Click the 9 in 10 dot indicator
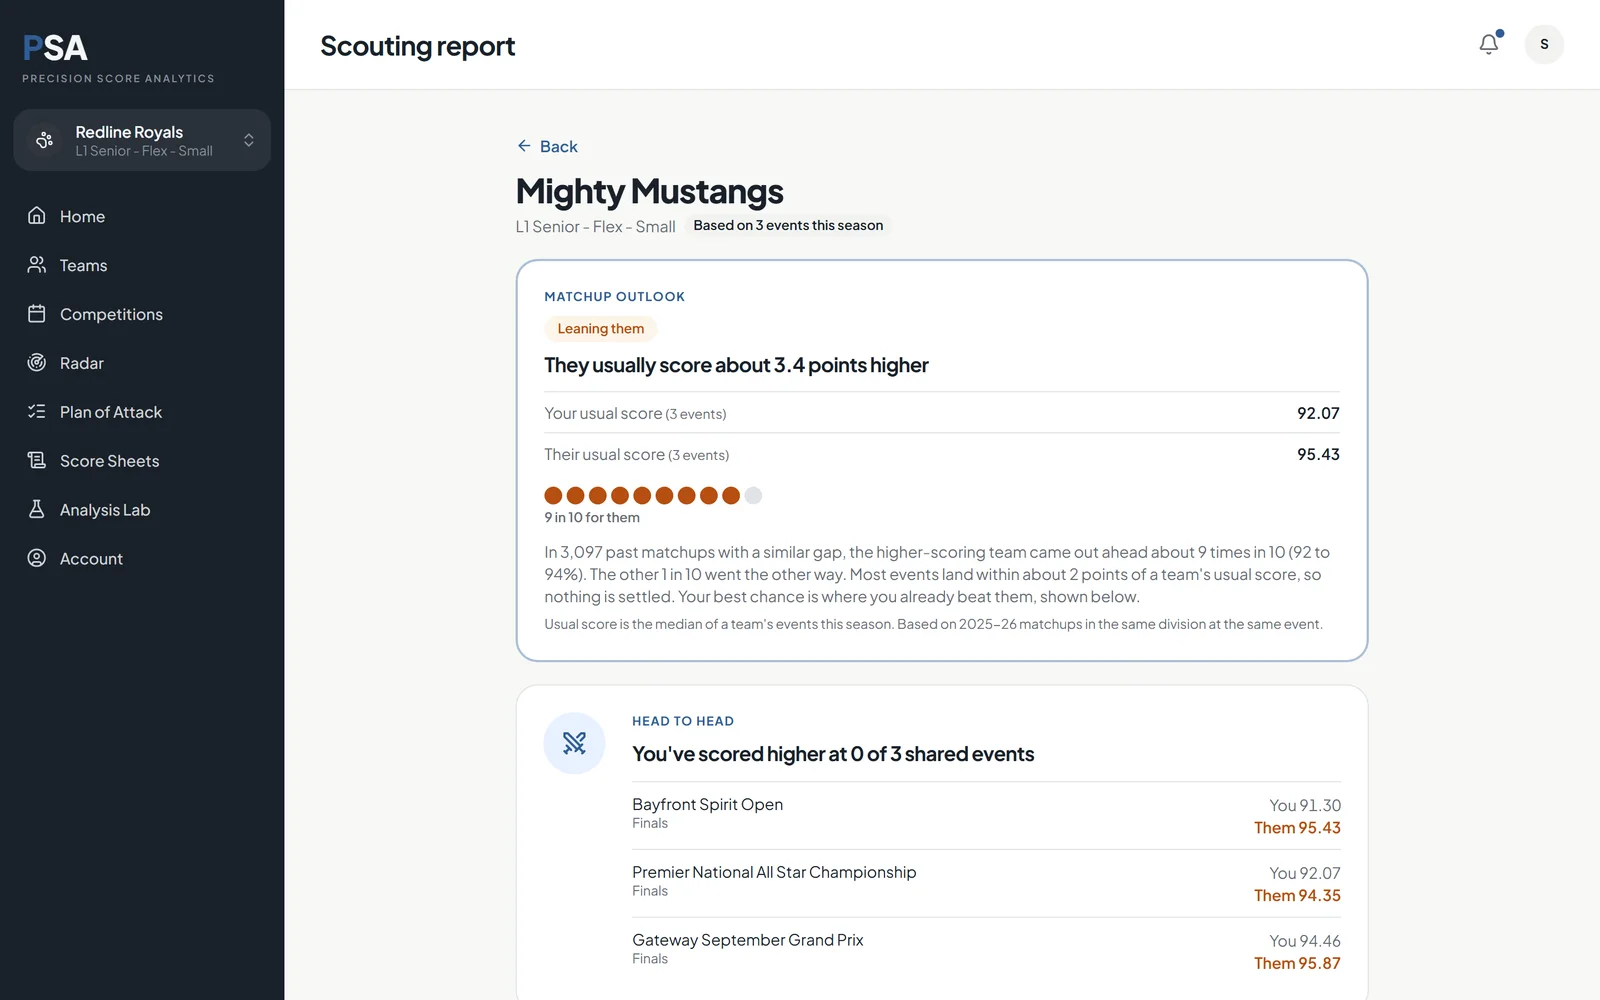 click(653, 495)
